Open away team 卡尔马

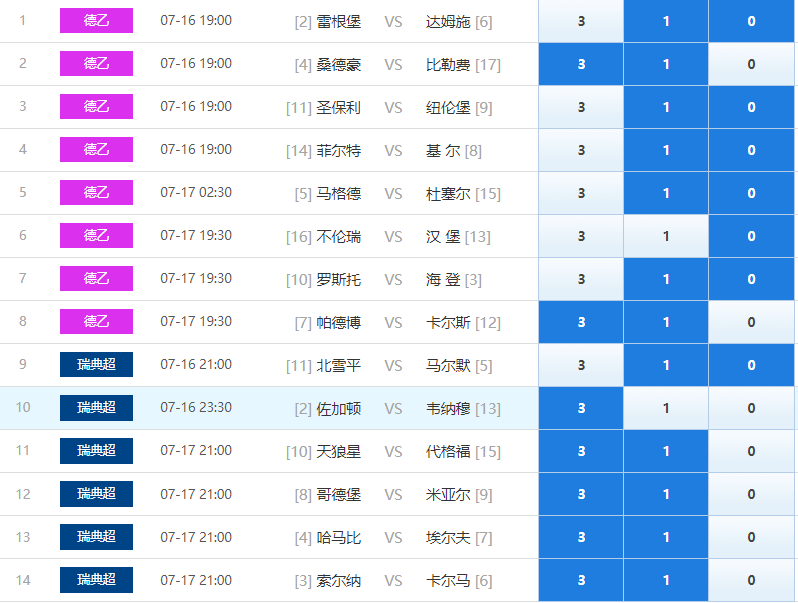point(448,581)
